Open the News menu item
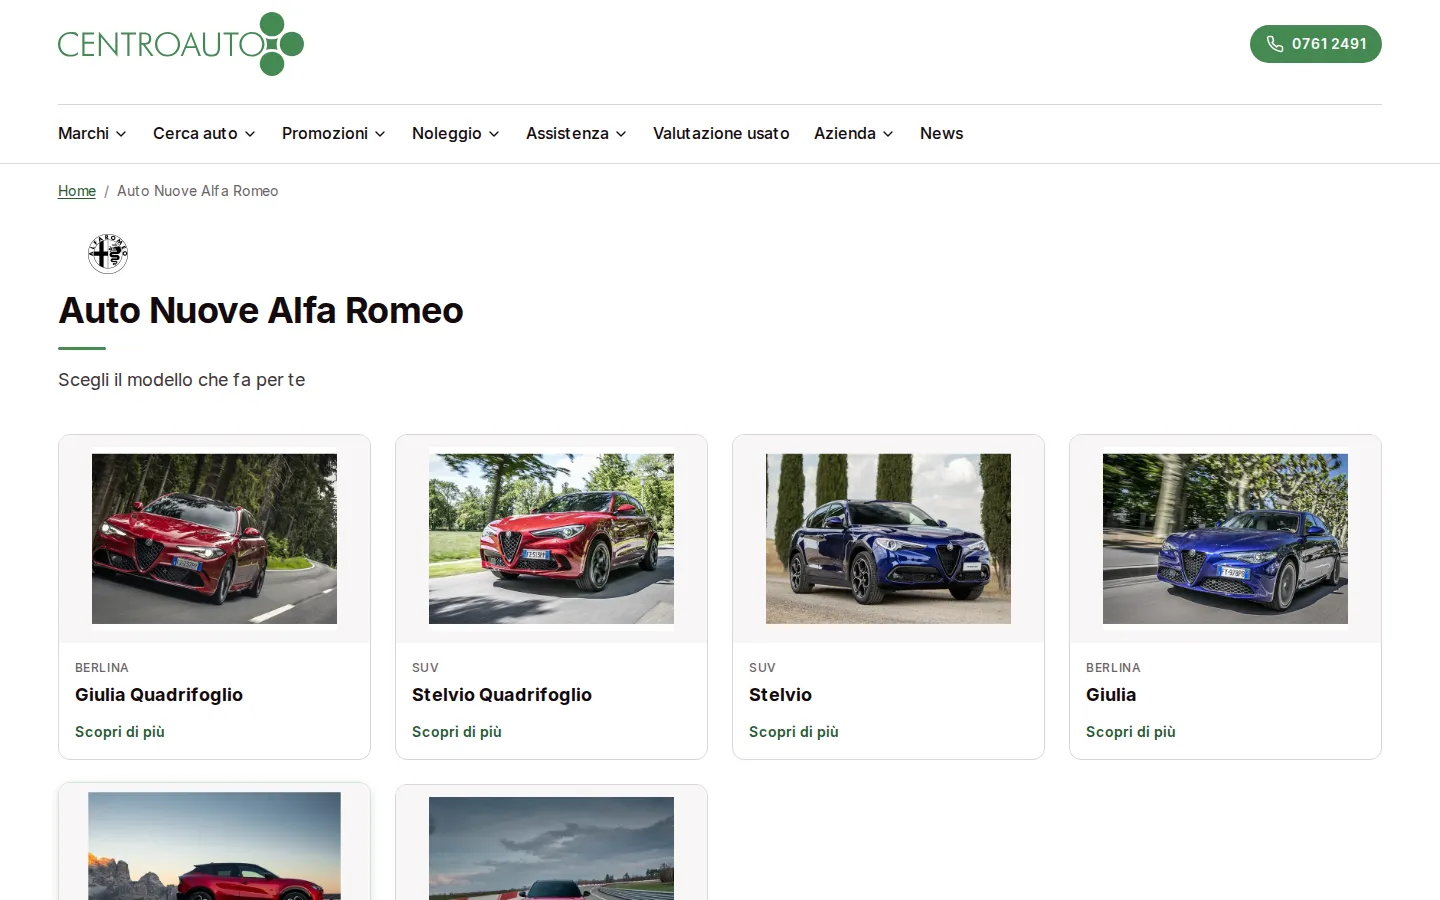The image size is (1440, 900). coord(942,133)
